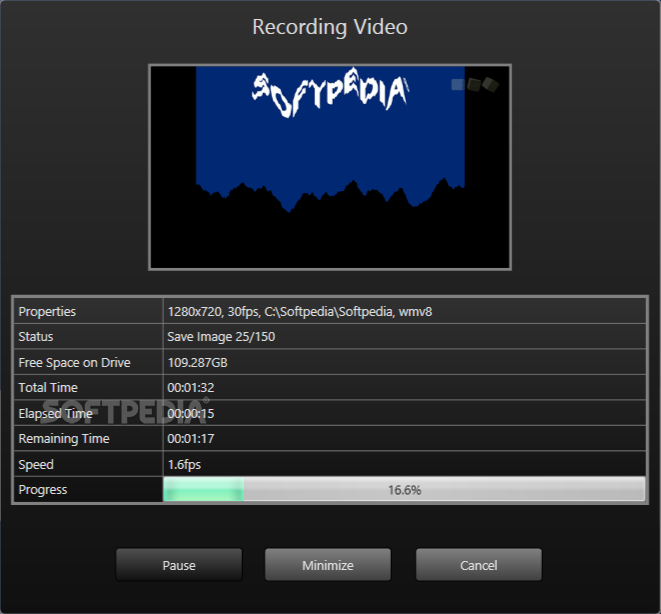Select the Status row label

coord(36,337)
